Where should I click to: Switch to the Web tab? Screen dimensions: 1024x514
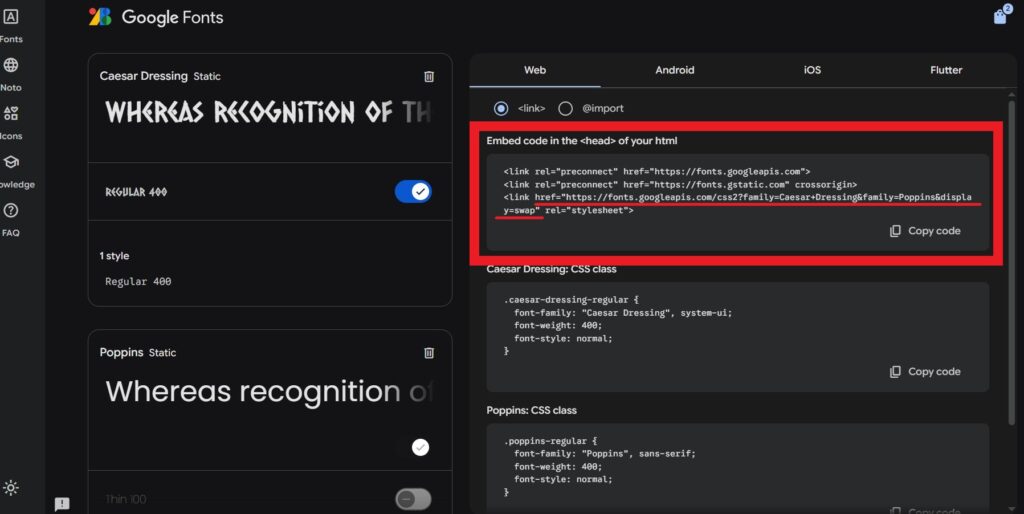(535, 70)
